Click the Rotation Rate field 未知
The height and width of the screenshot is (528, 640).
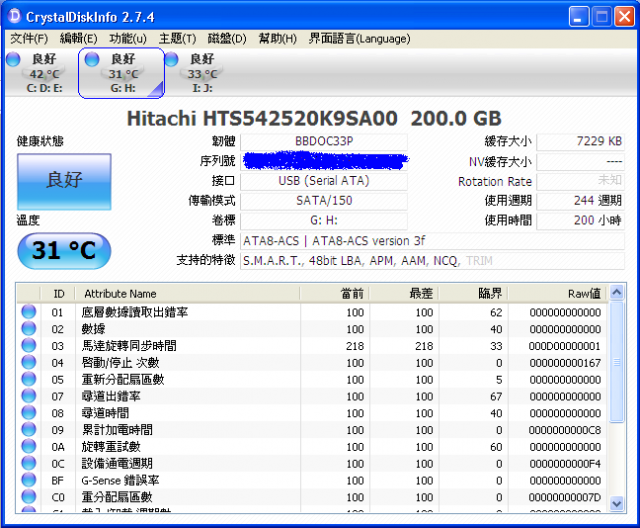pyautogui.click(x=580, y=181)
